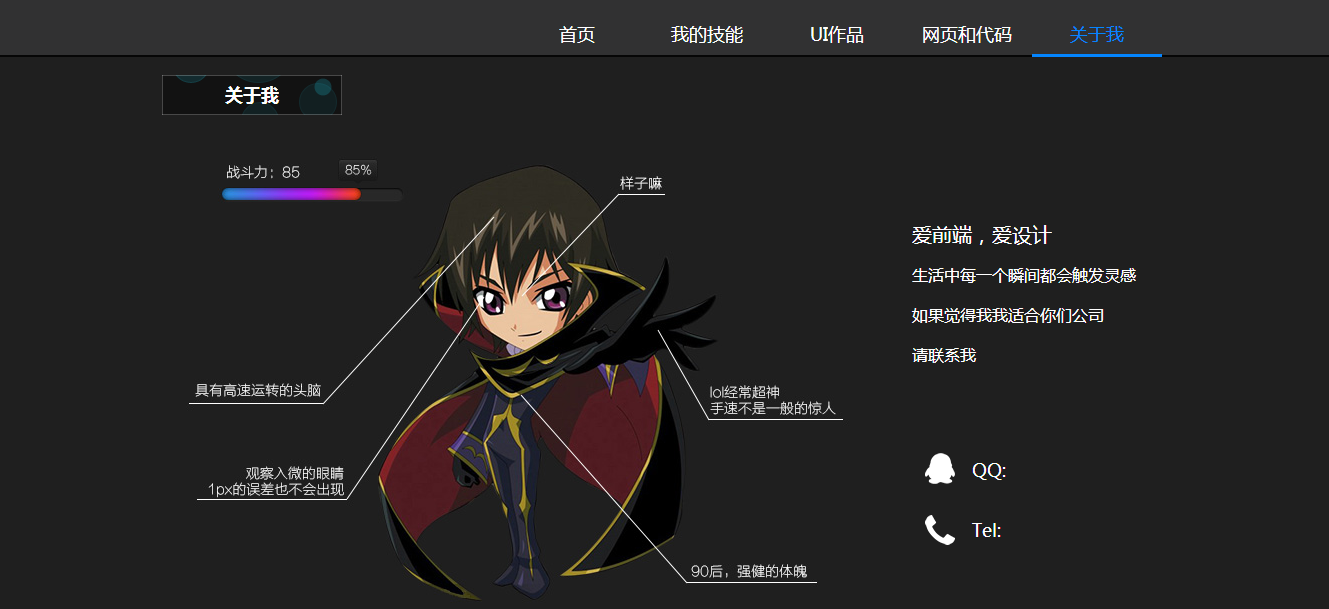The width and height of the screenshot is (1329, 609).
Task: Click the Tel: contact label
Action: coord(987,531)
